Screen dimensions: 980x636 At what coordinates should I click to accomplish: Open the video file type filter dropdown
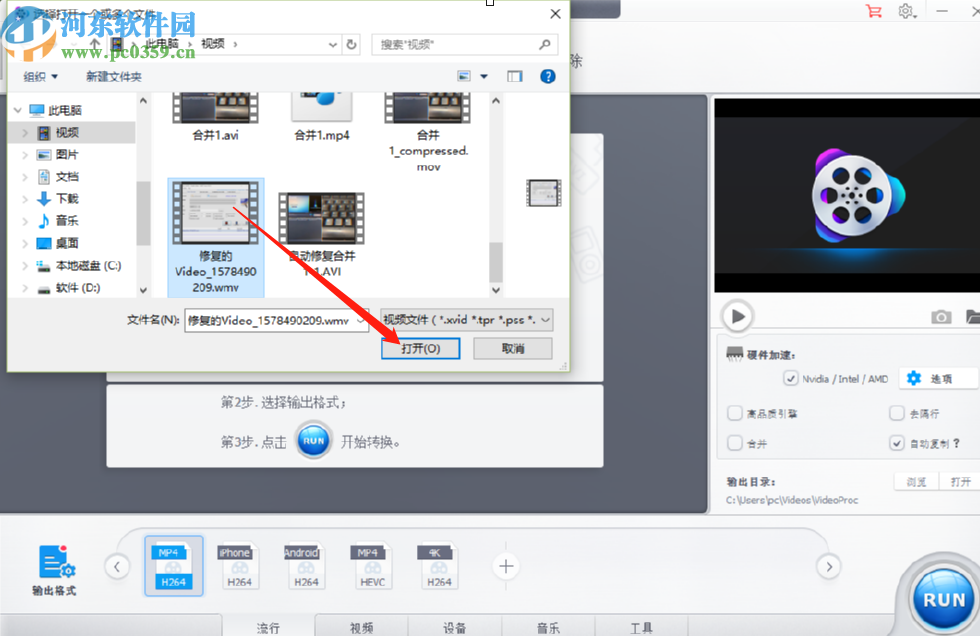466,320
